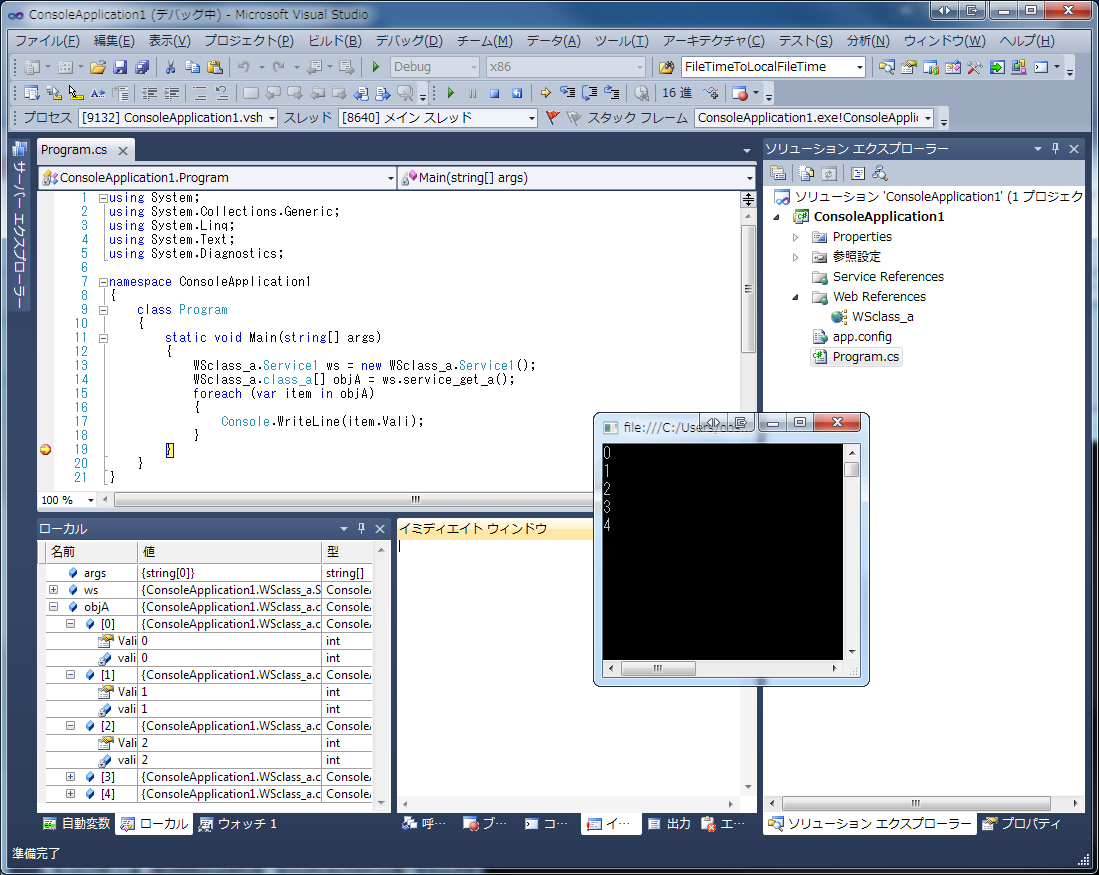
Task: Open the ファイル(F) menu
Action: [48, 41]
